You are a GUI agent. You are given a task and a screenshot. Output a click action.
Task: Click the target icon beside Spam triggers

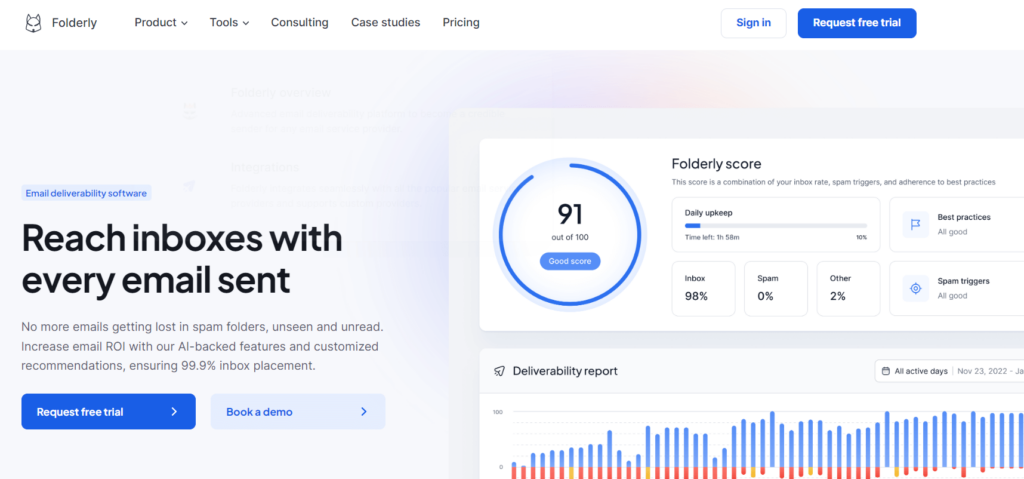coord(916,288)
